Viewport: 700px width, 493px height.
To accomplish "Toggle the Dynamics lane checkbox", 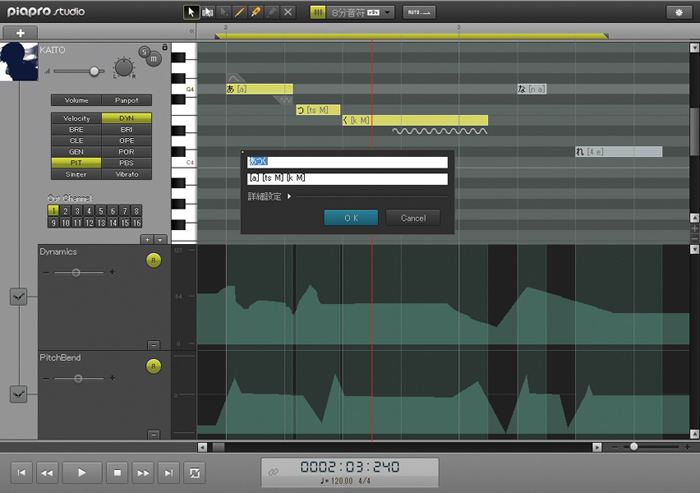I will pos(18,296).
